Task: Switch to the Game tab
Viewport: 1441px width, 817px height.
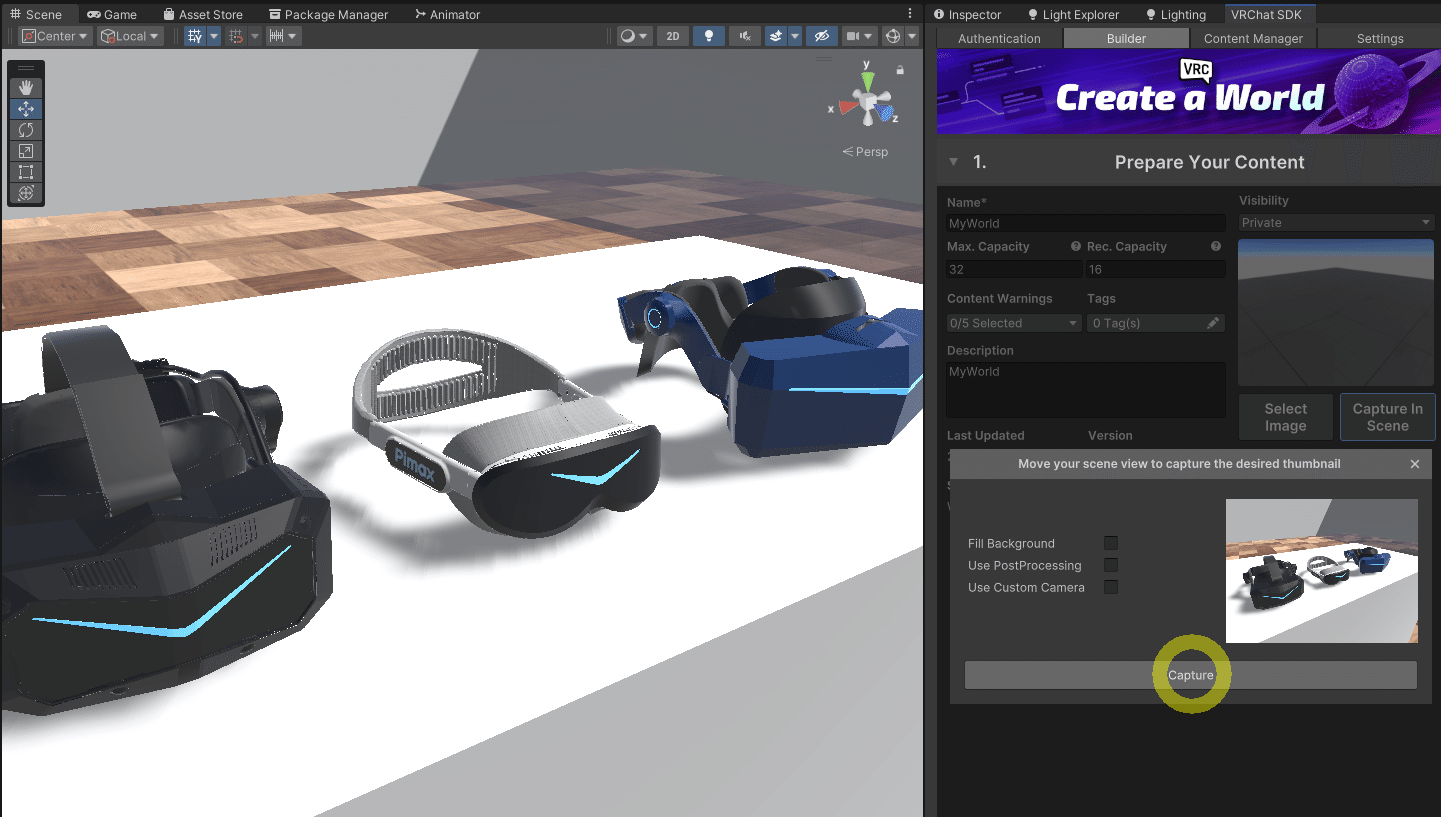Action: (111, 15)
